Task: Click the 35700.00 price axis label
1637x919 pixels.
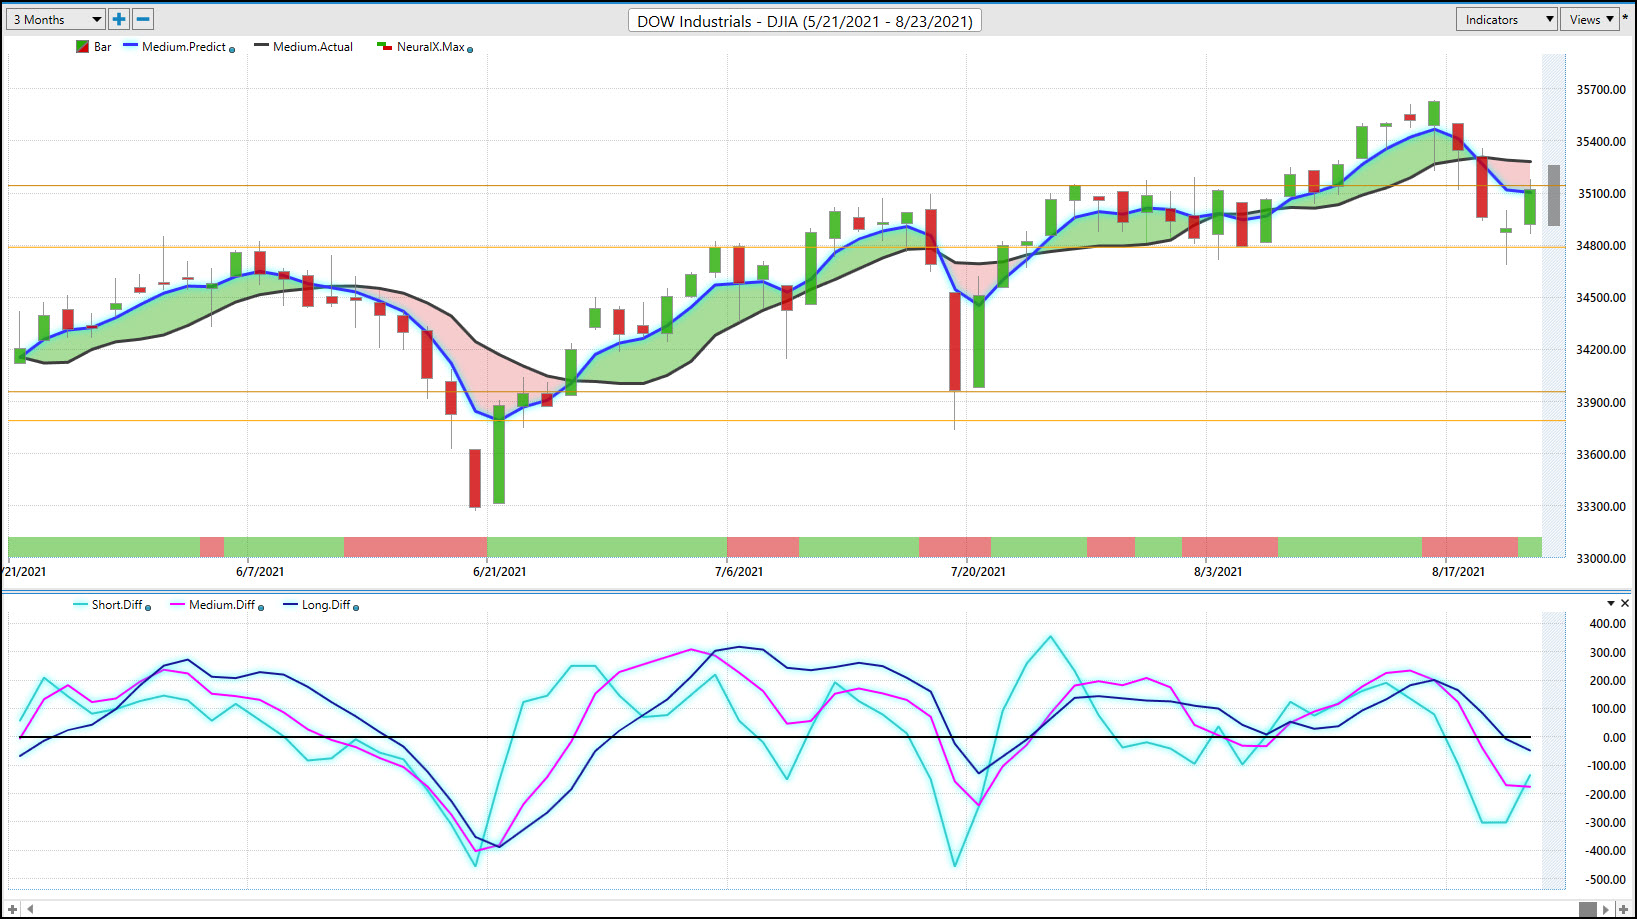Action: pos(1601,90)
